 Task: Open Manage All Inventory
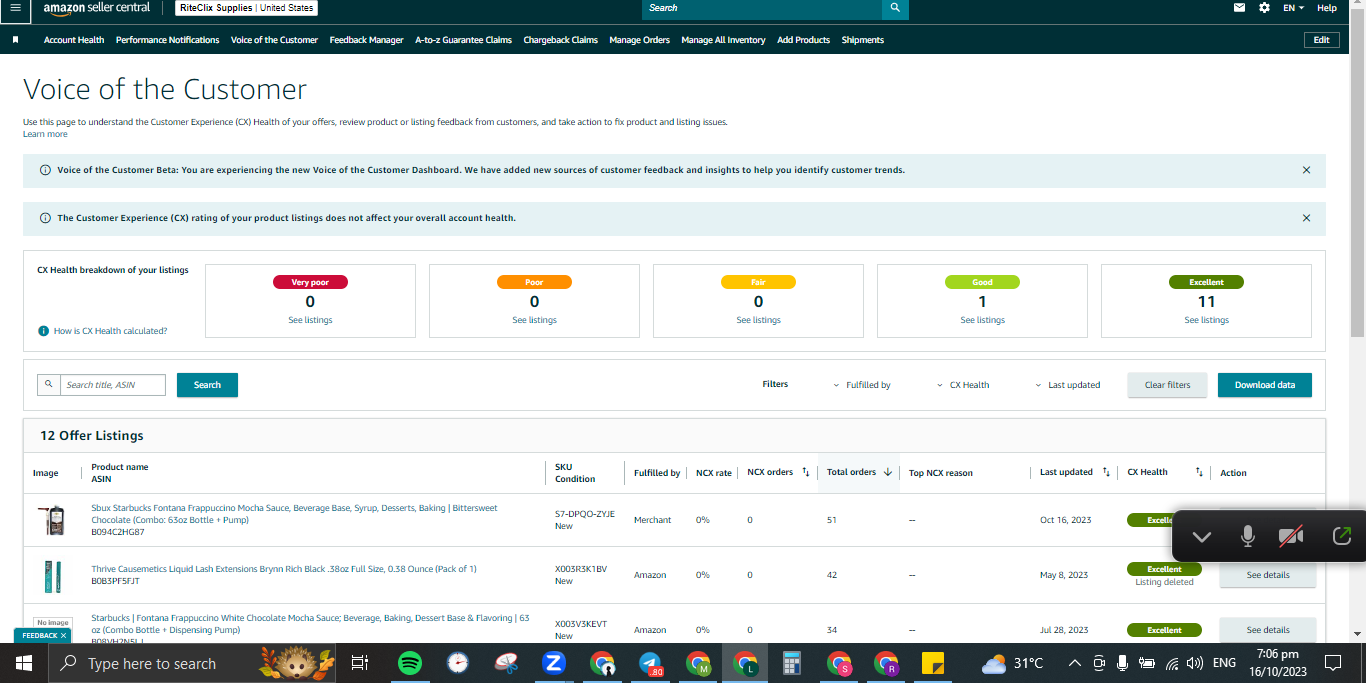[723, 40]
